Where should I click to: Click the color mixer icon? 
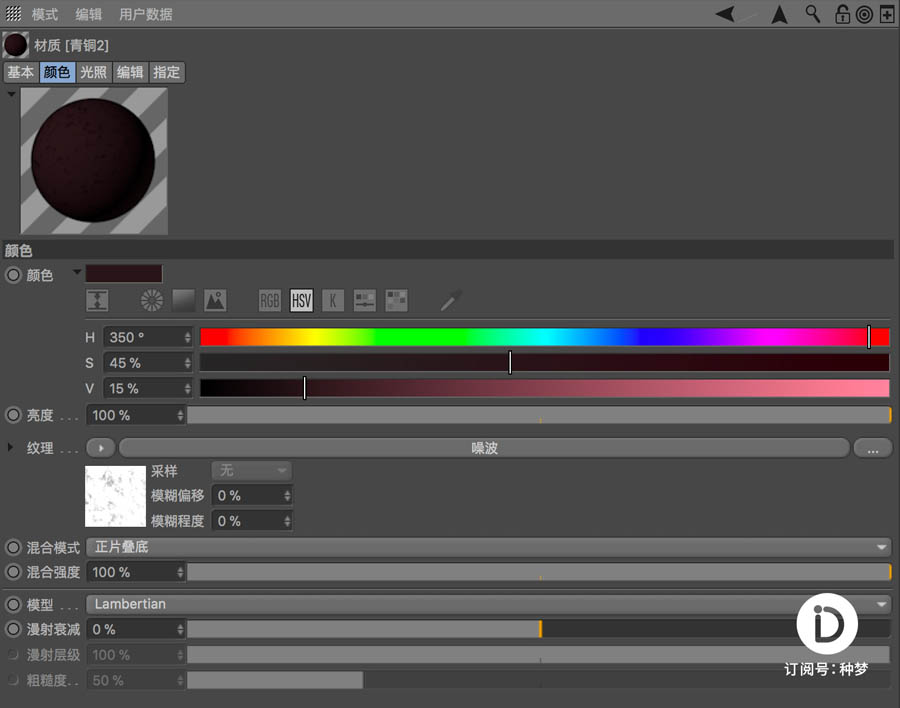pos(364,300)
